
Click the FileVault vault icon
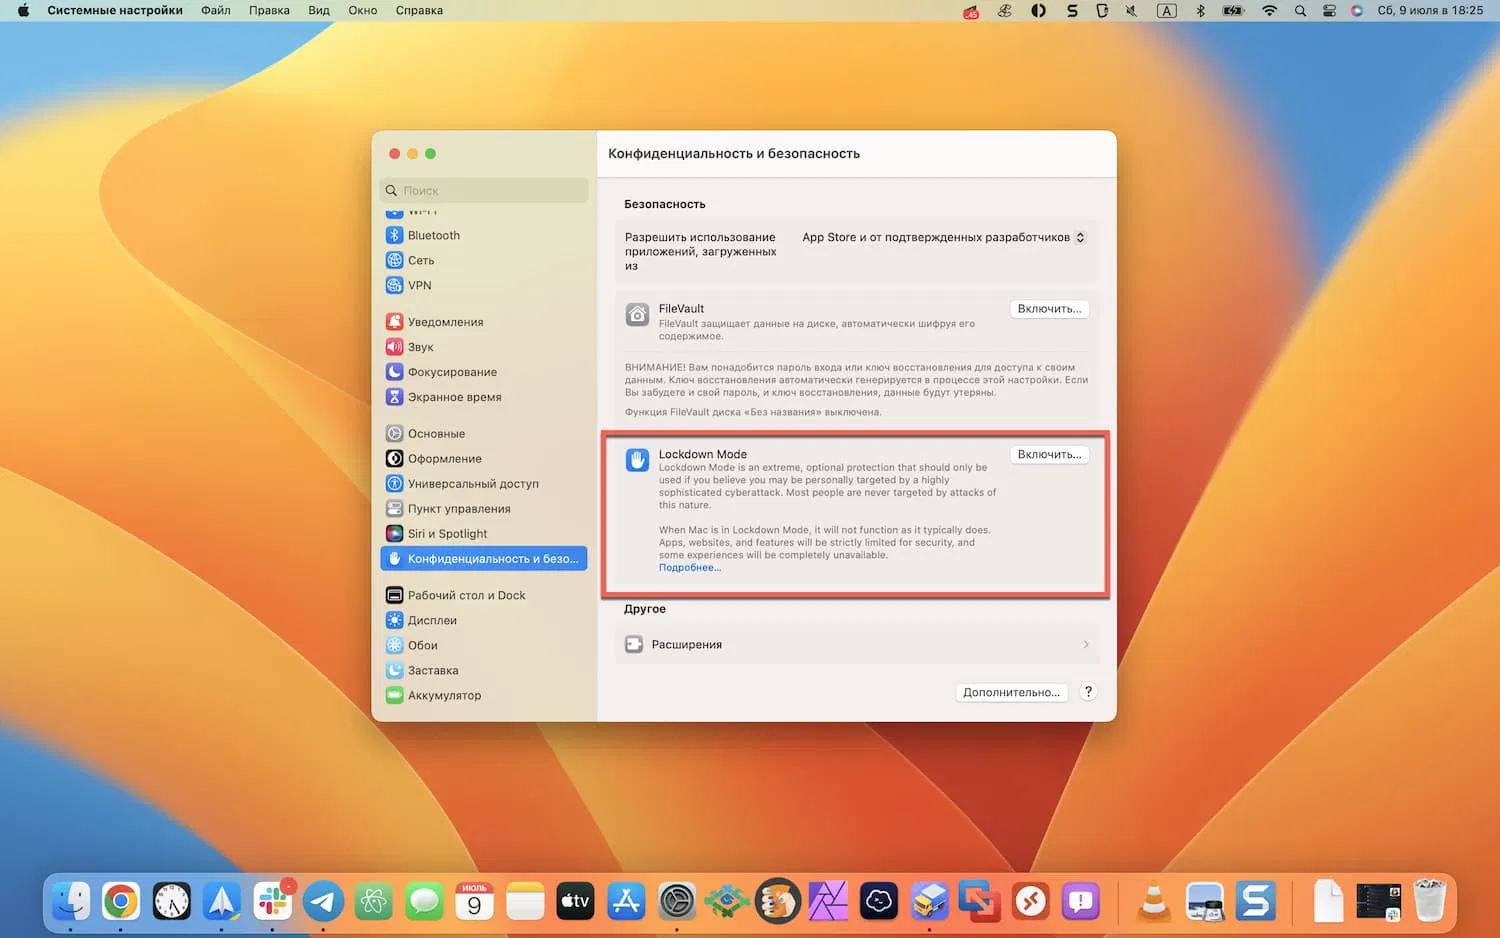click(637, 315)
